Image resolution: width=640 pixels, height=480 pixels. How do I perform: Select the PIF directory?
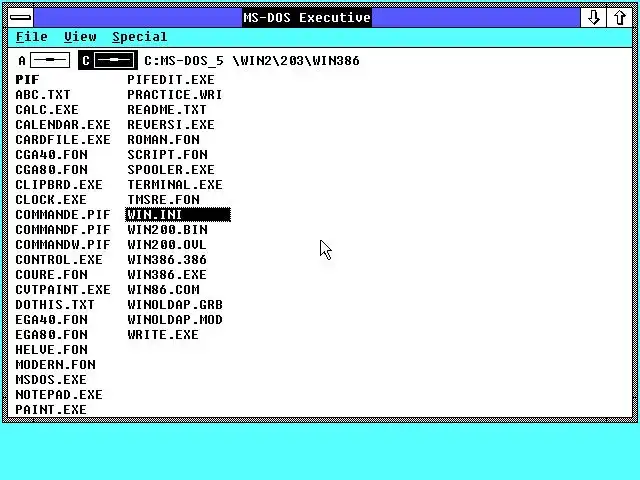coord(27,80)
